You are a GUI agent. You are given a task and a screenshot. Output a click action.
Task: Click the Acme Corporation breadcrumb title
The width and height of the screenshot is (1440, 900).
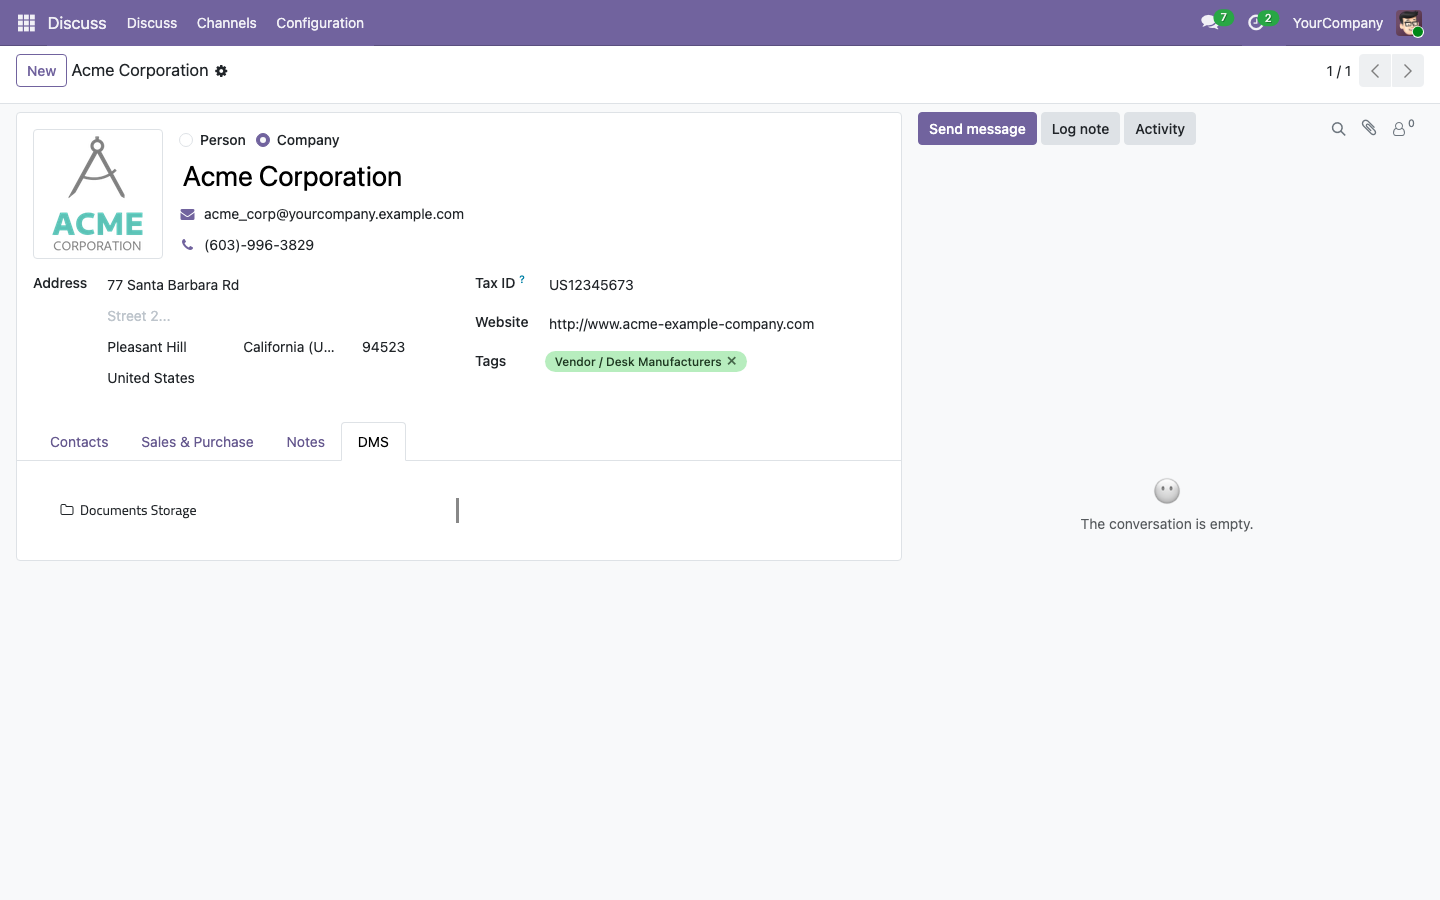click(x=140, y=71)
